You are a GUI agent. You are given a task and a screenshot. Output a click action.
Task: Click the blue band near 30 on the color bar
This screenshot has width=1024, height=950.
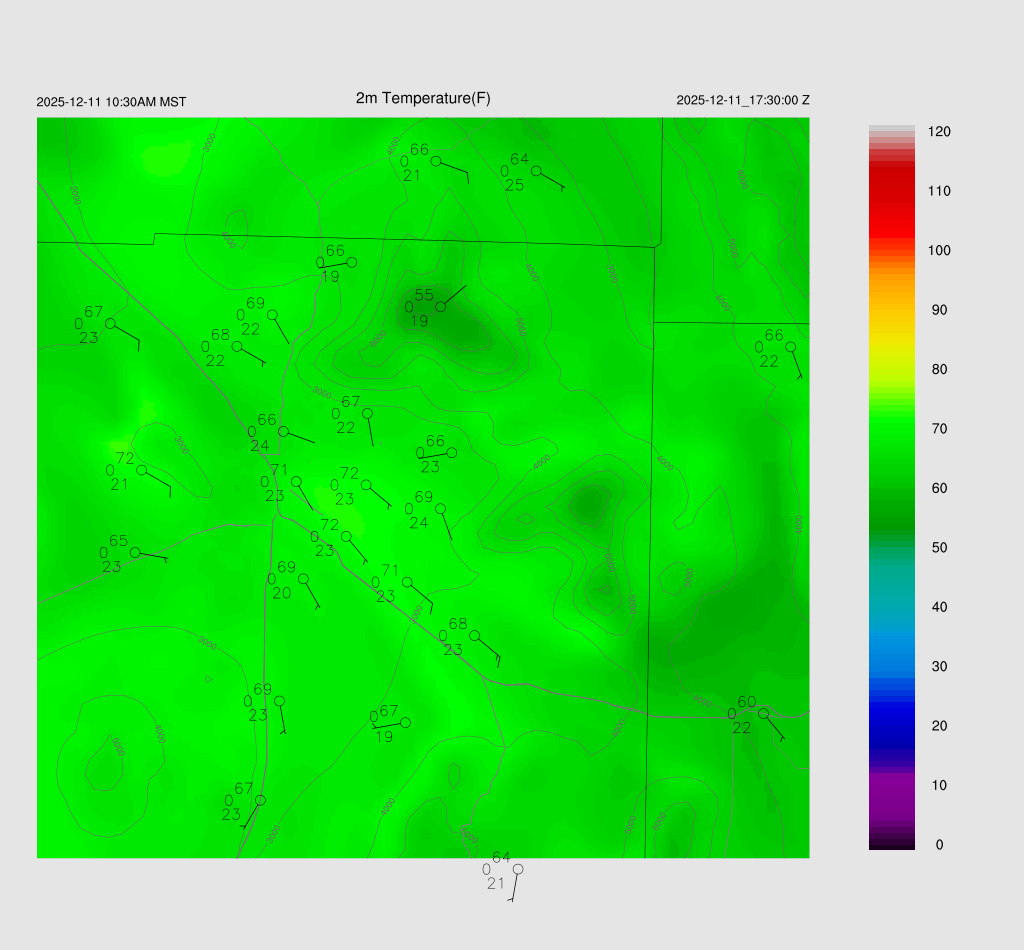(891, 665)
